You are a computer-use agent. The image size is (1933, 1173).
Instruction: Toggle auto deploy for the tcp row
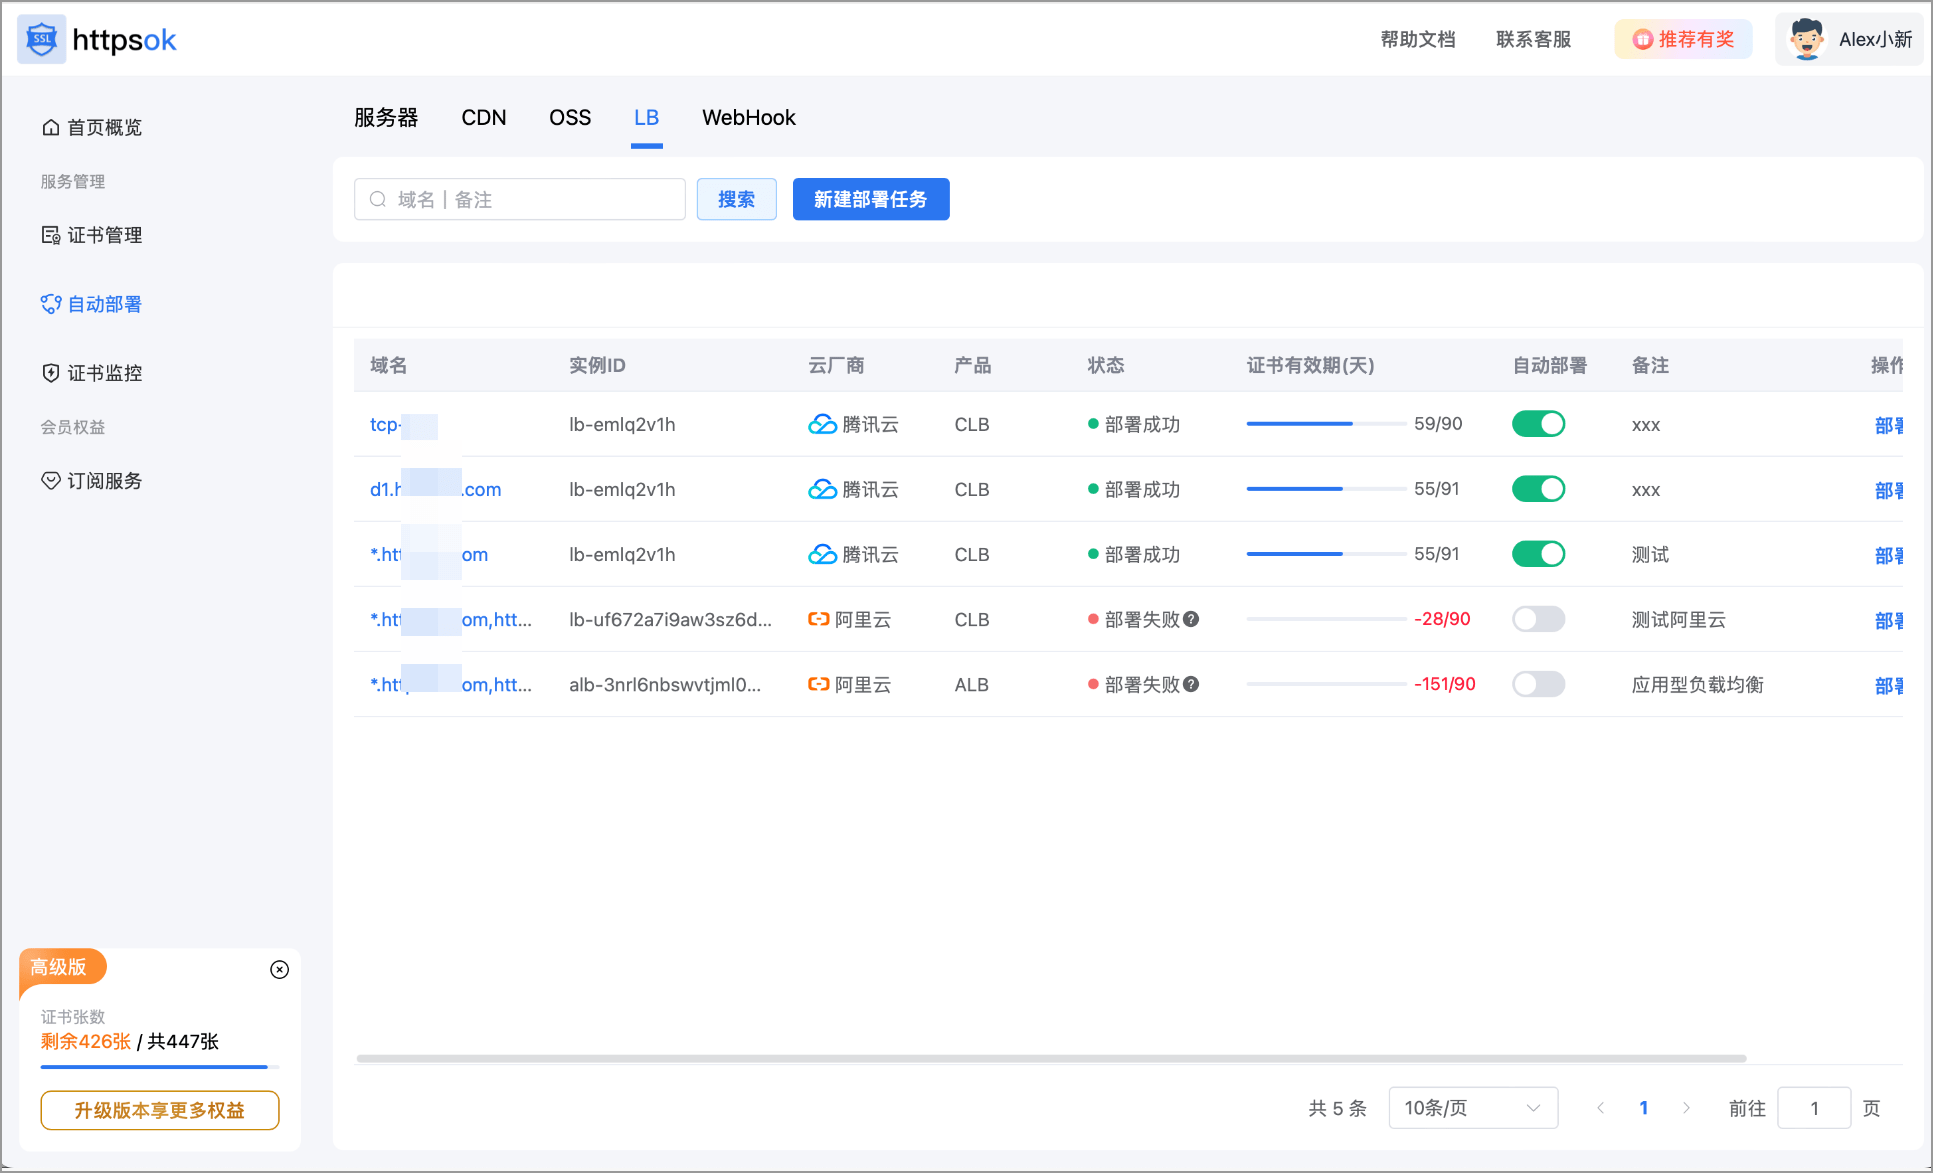point(1538,424)
